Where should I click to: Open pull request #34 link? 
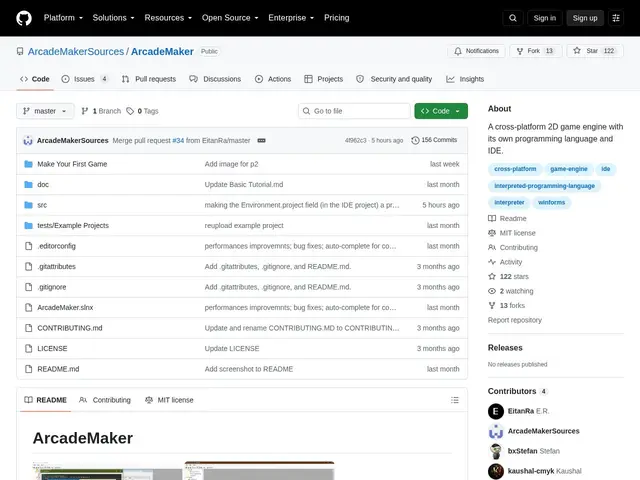[x=178, y=140]
